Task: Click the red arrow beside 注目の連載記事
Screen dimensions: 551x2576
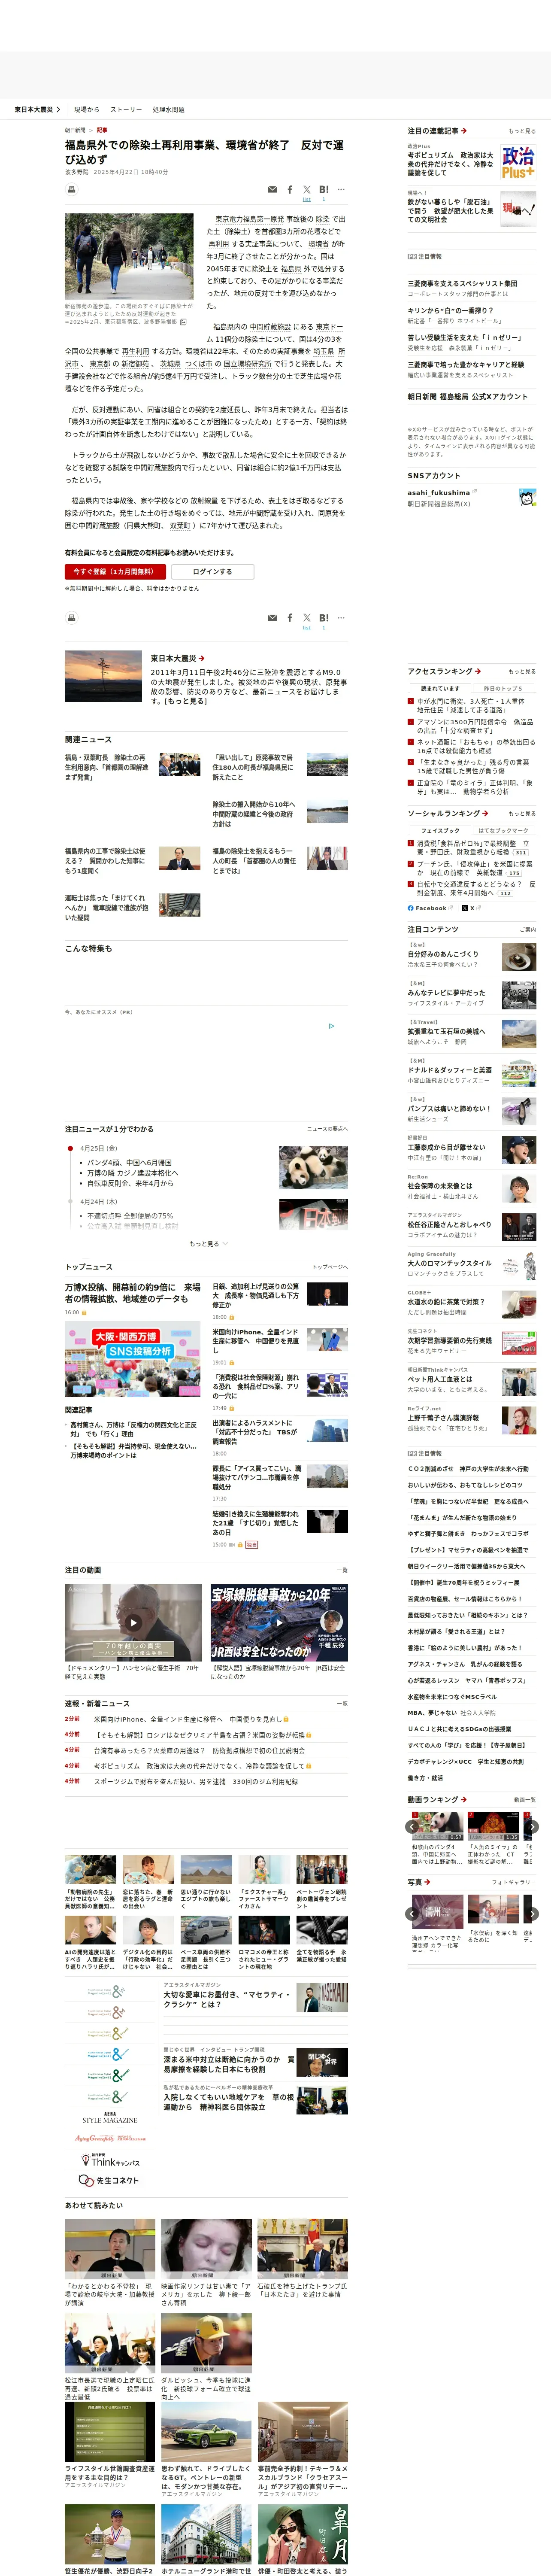Action: (464, 131)
